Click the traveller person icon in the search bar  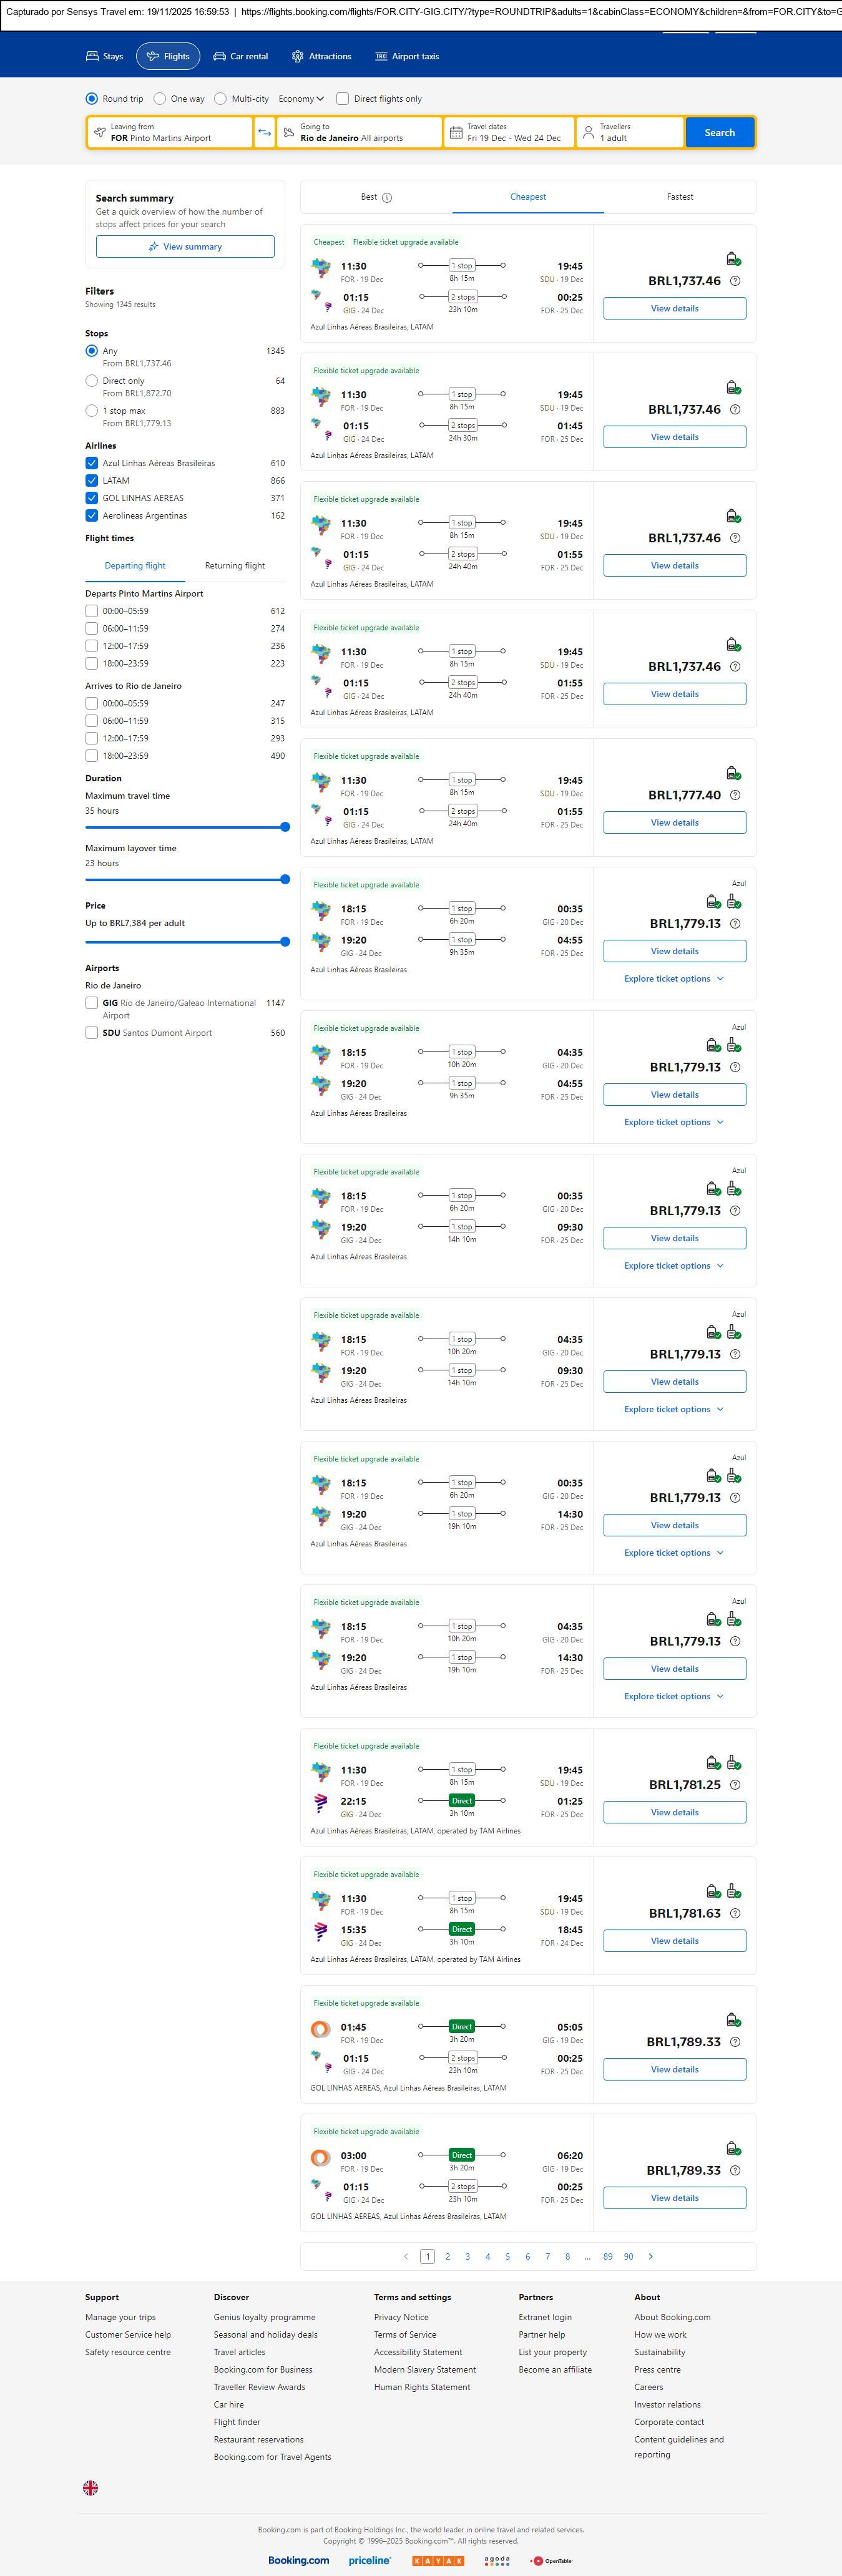point(588,132)
